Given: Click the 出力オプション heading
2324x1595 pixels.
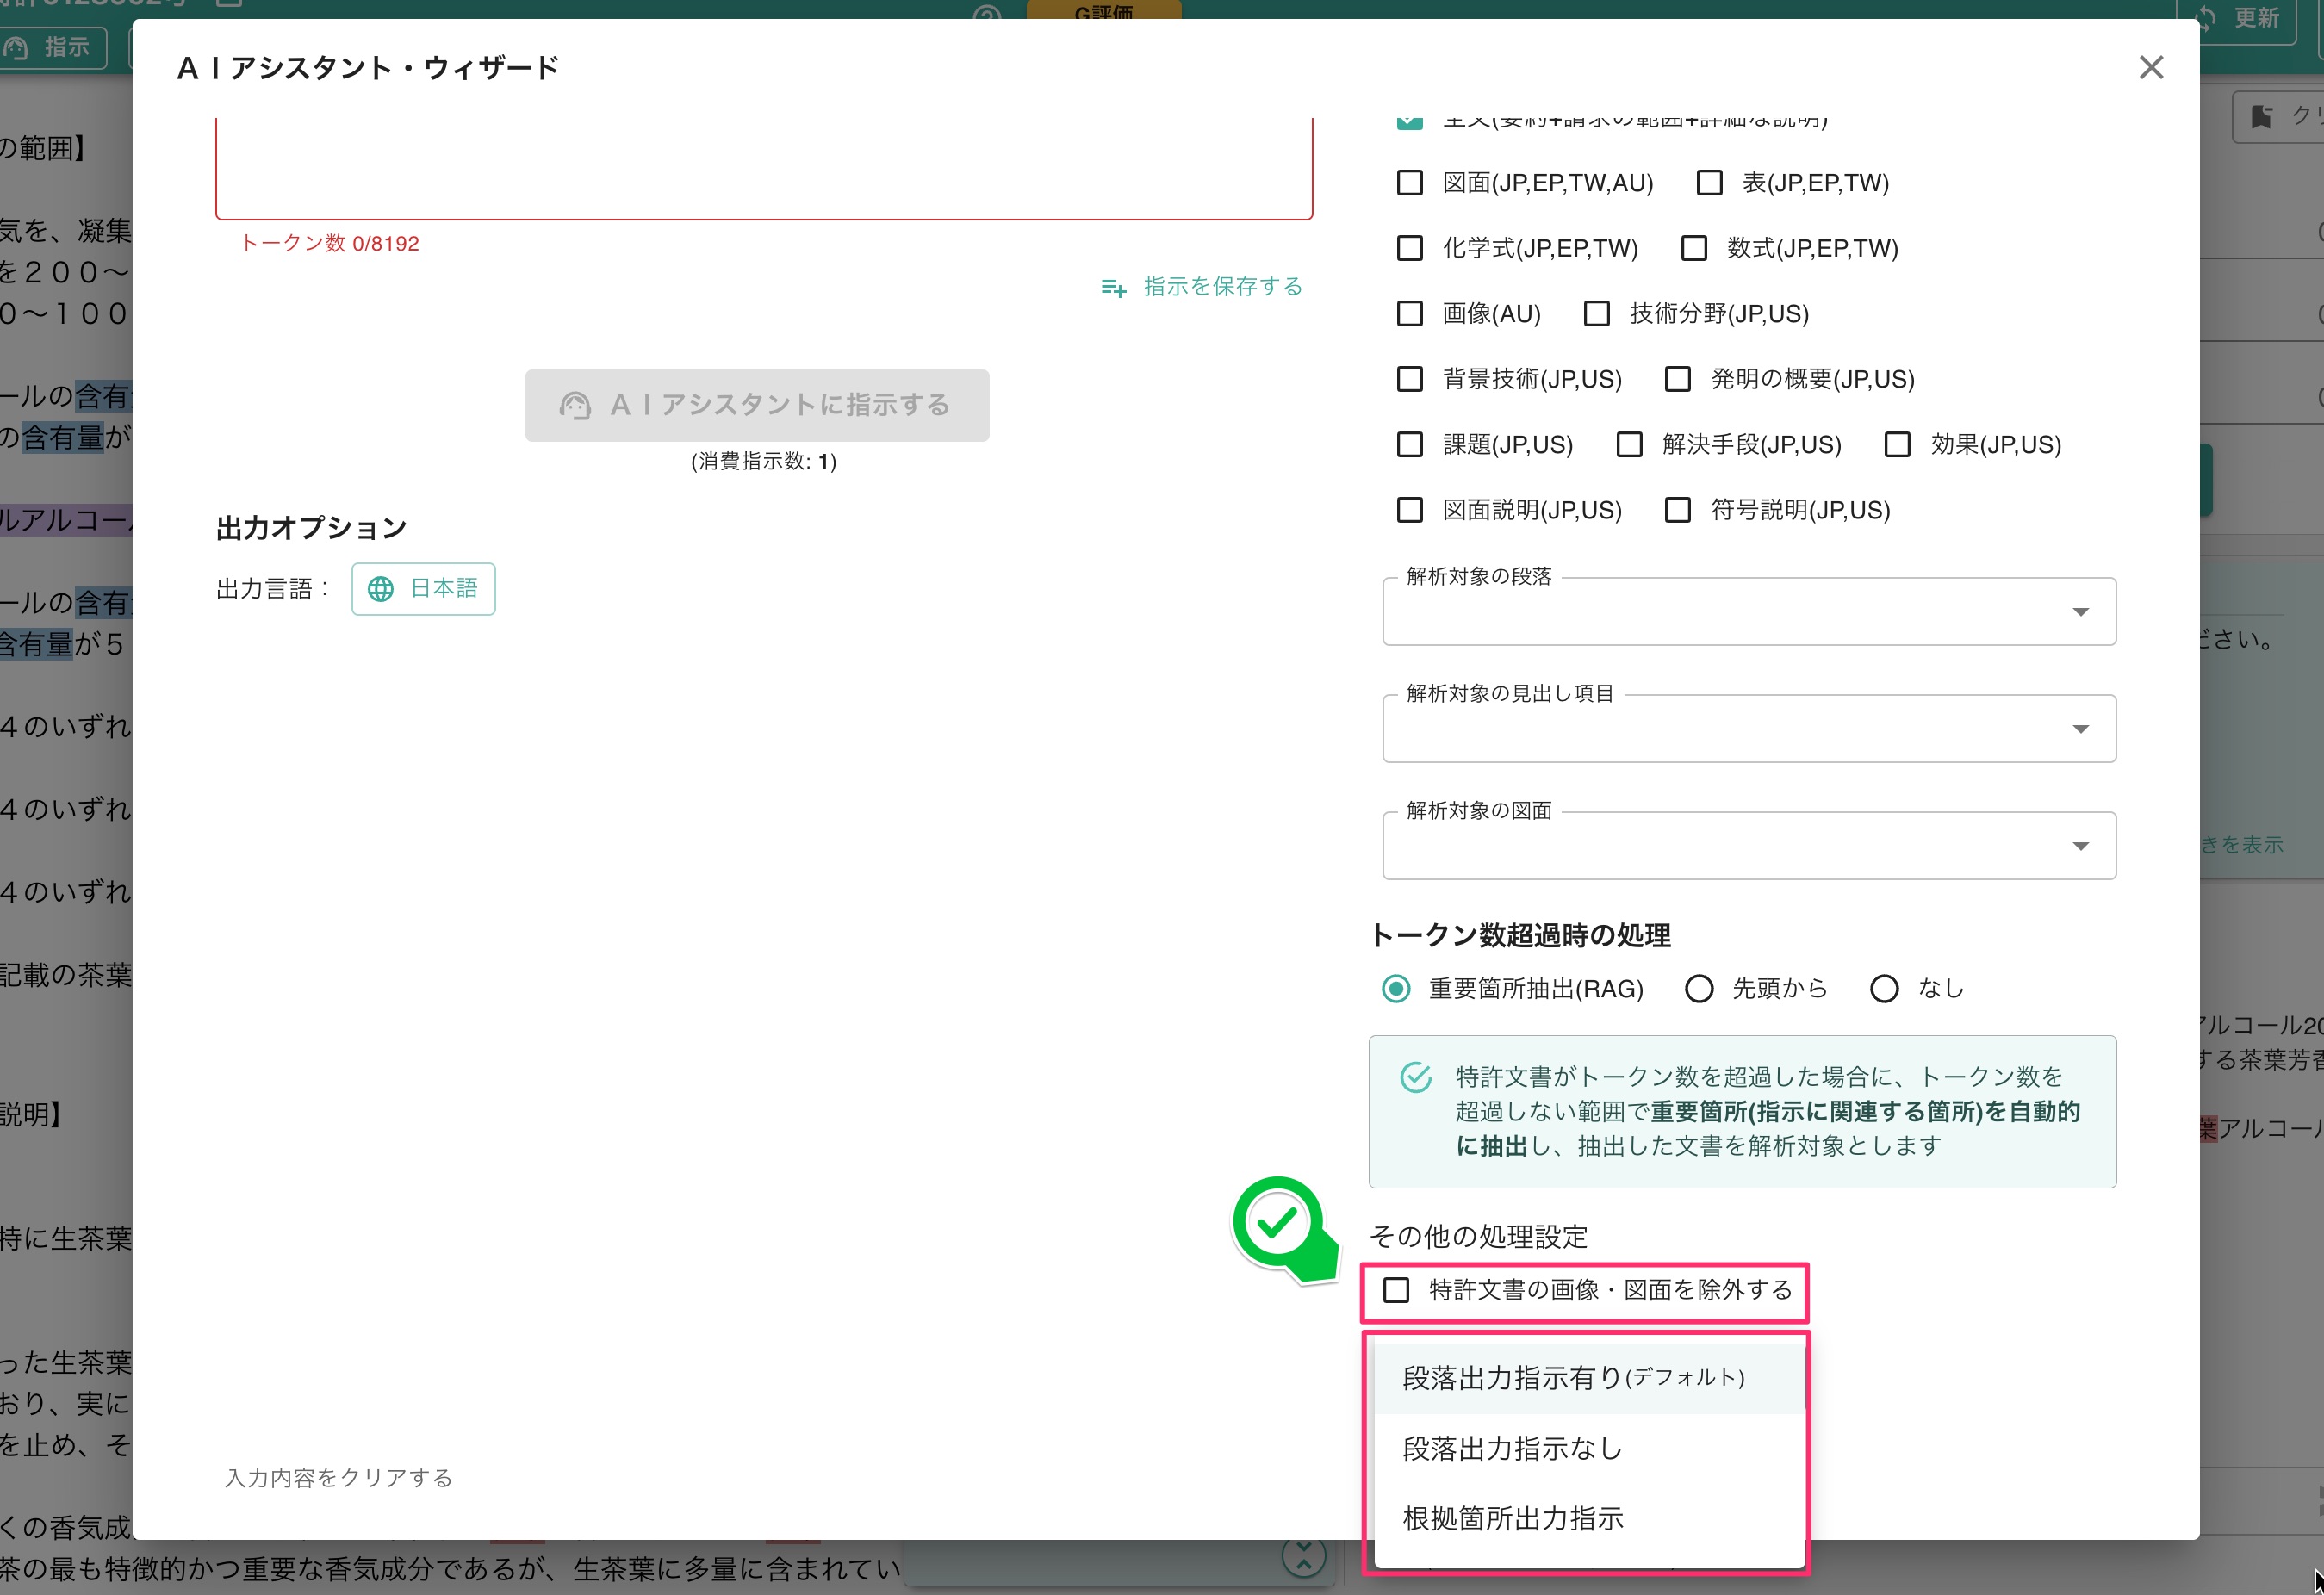Looking at the screenshot, I should (x=311, y=528).
